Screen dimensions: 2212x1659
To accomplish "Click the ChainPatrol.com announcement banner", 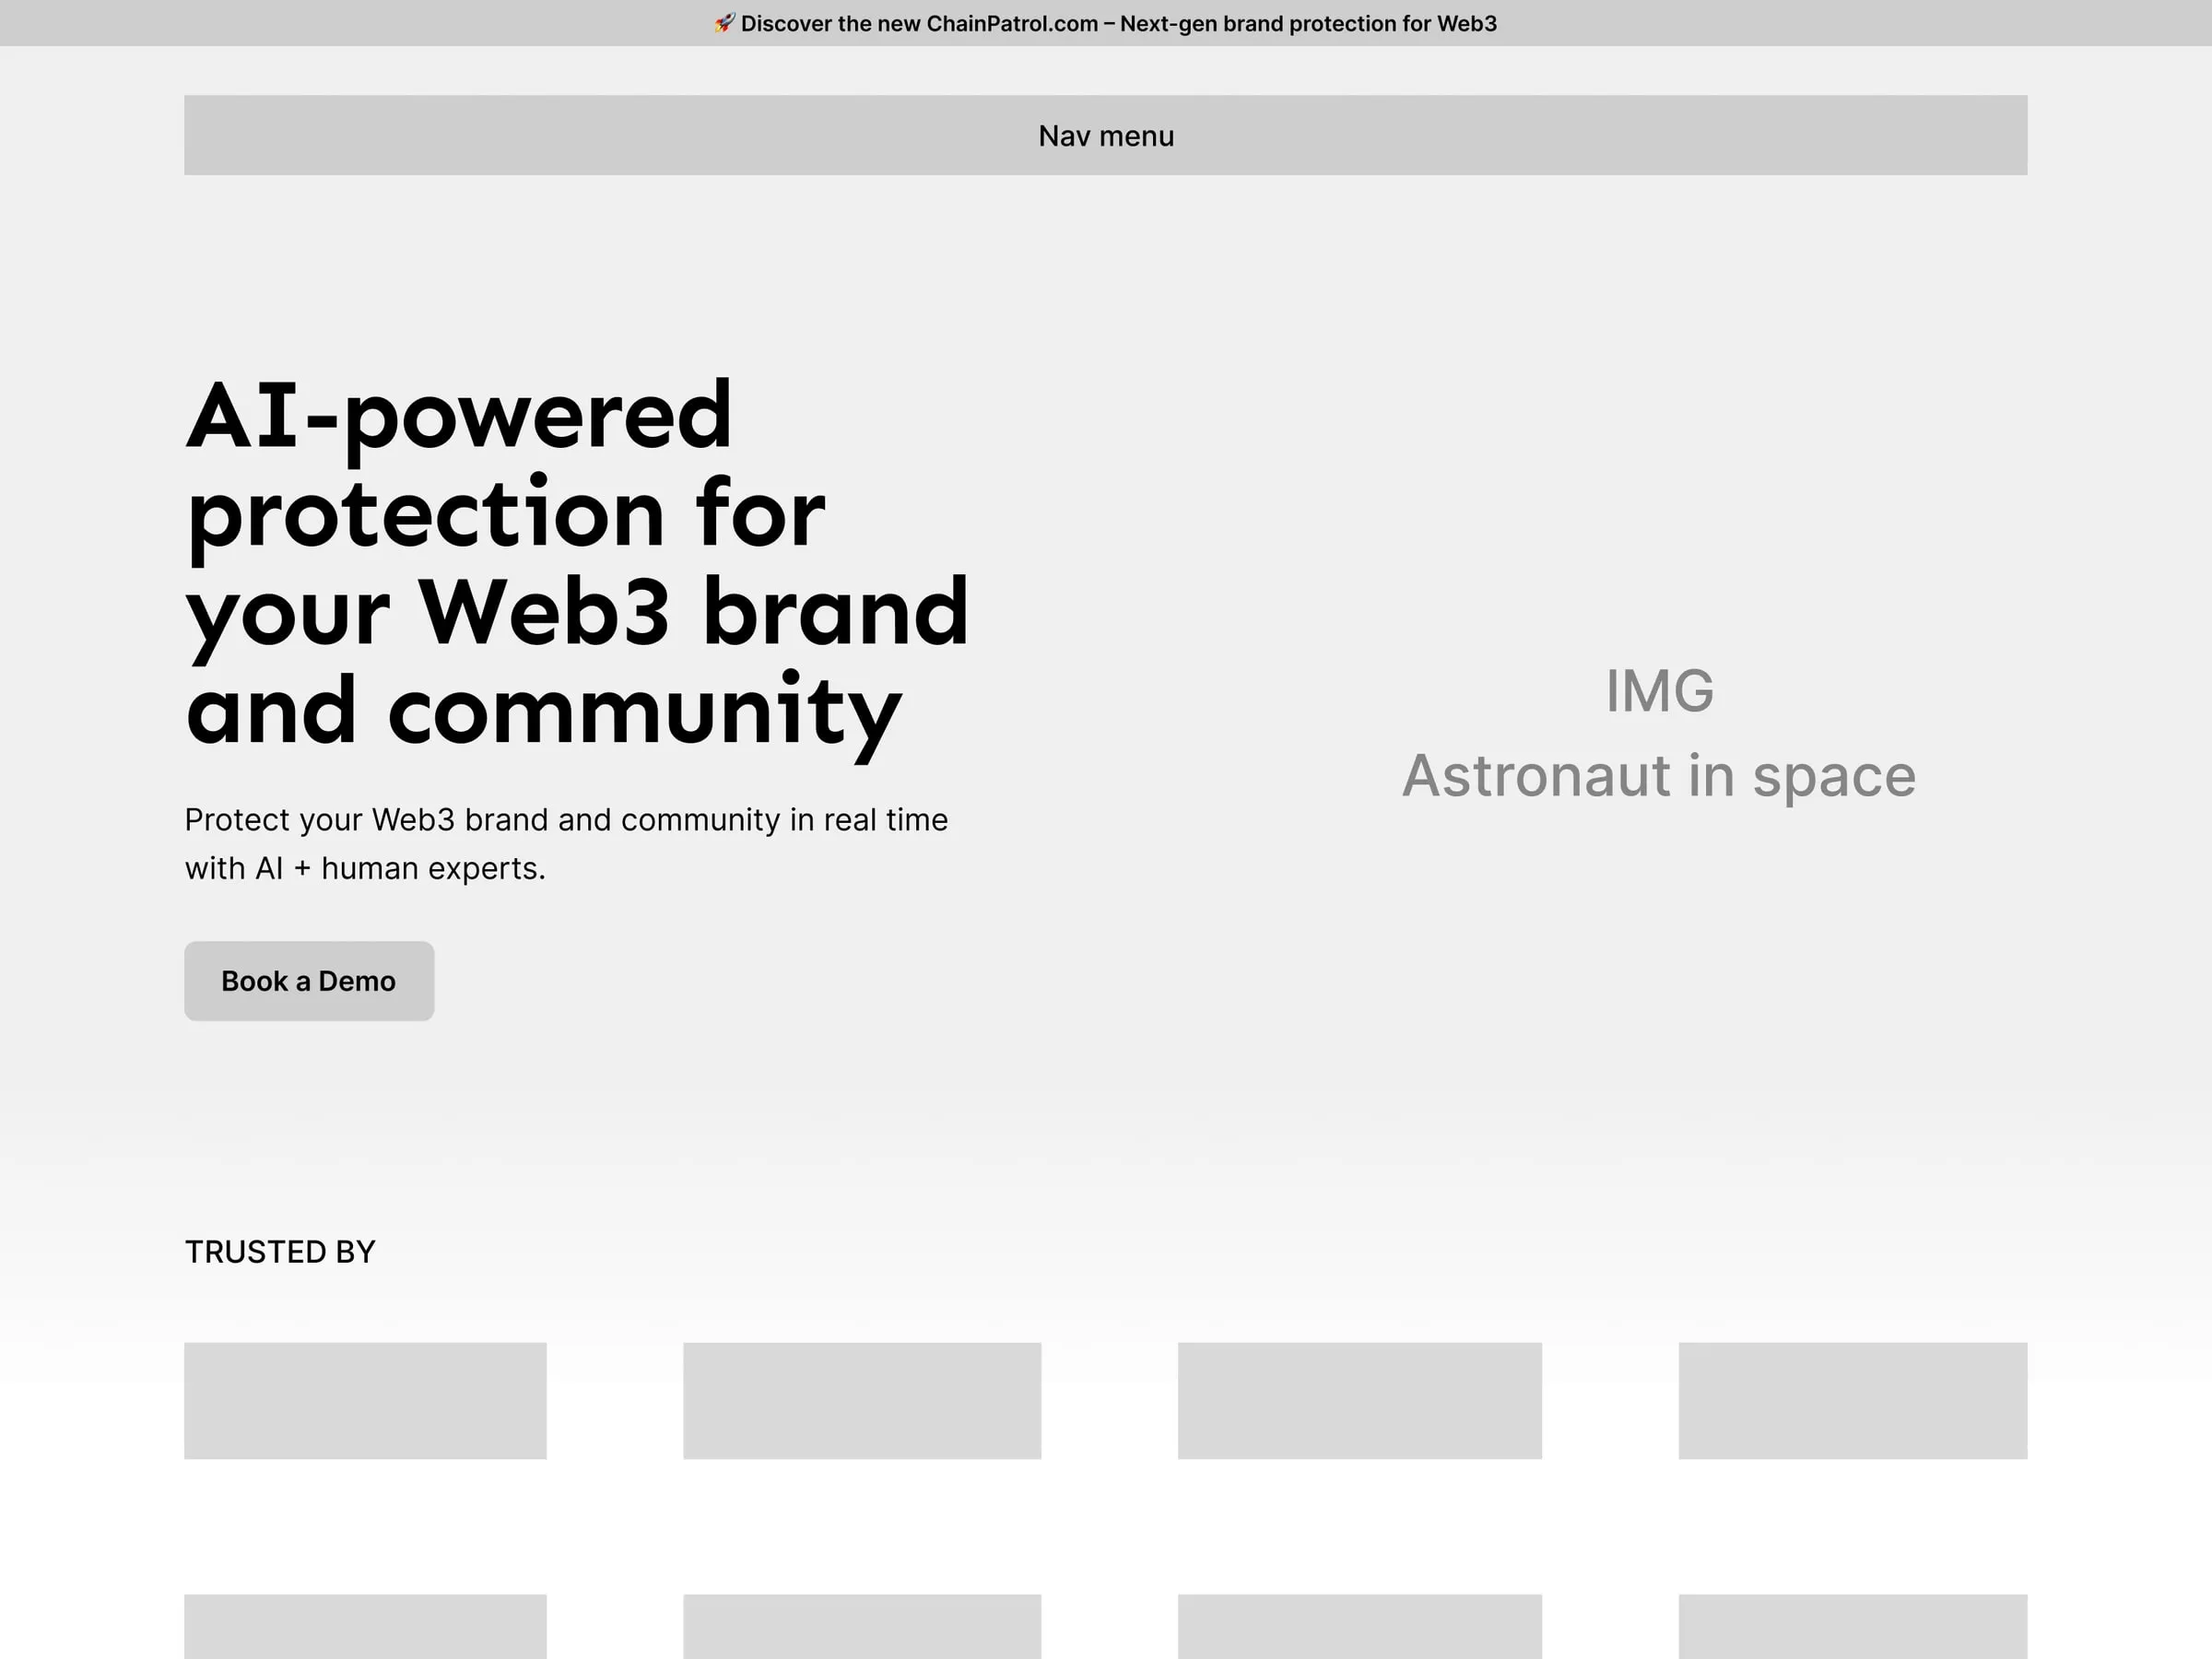I will (x=1106, y=23).
